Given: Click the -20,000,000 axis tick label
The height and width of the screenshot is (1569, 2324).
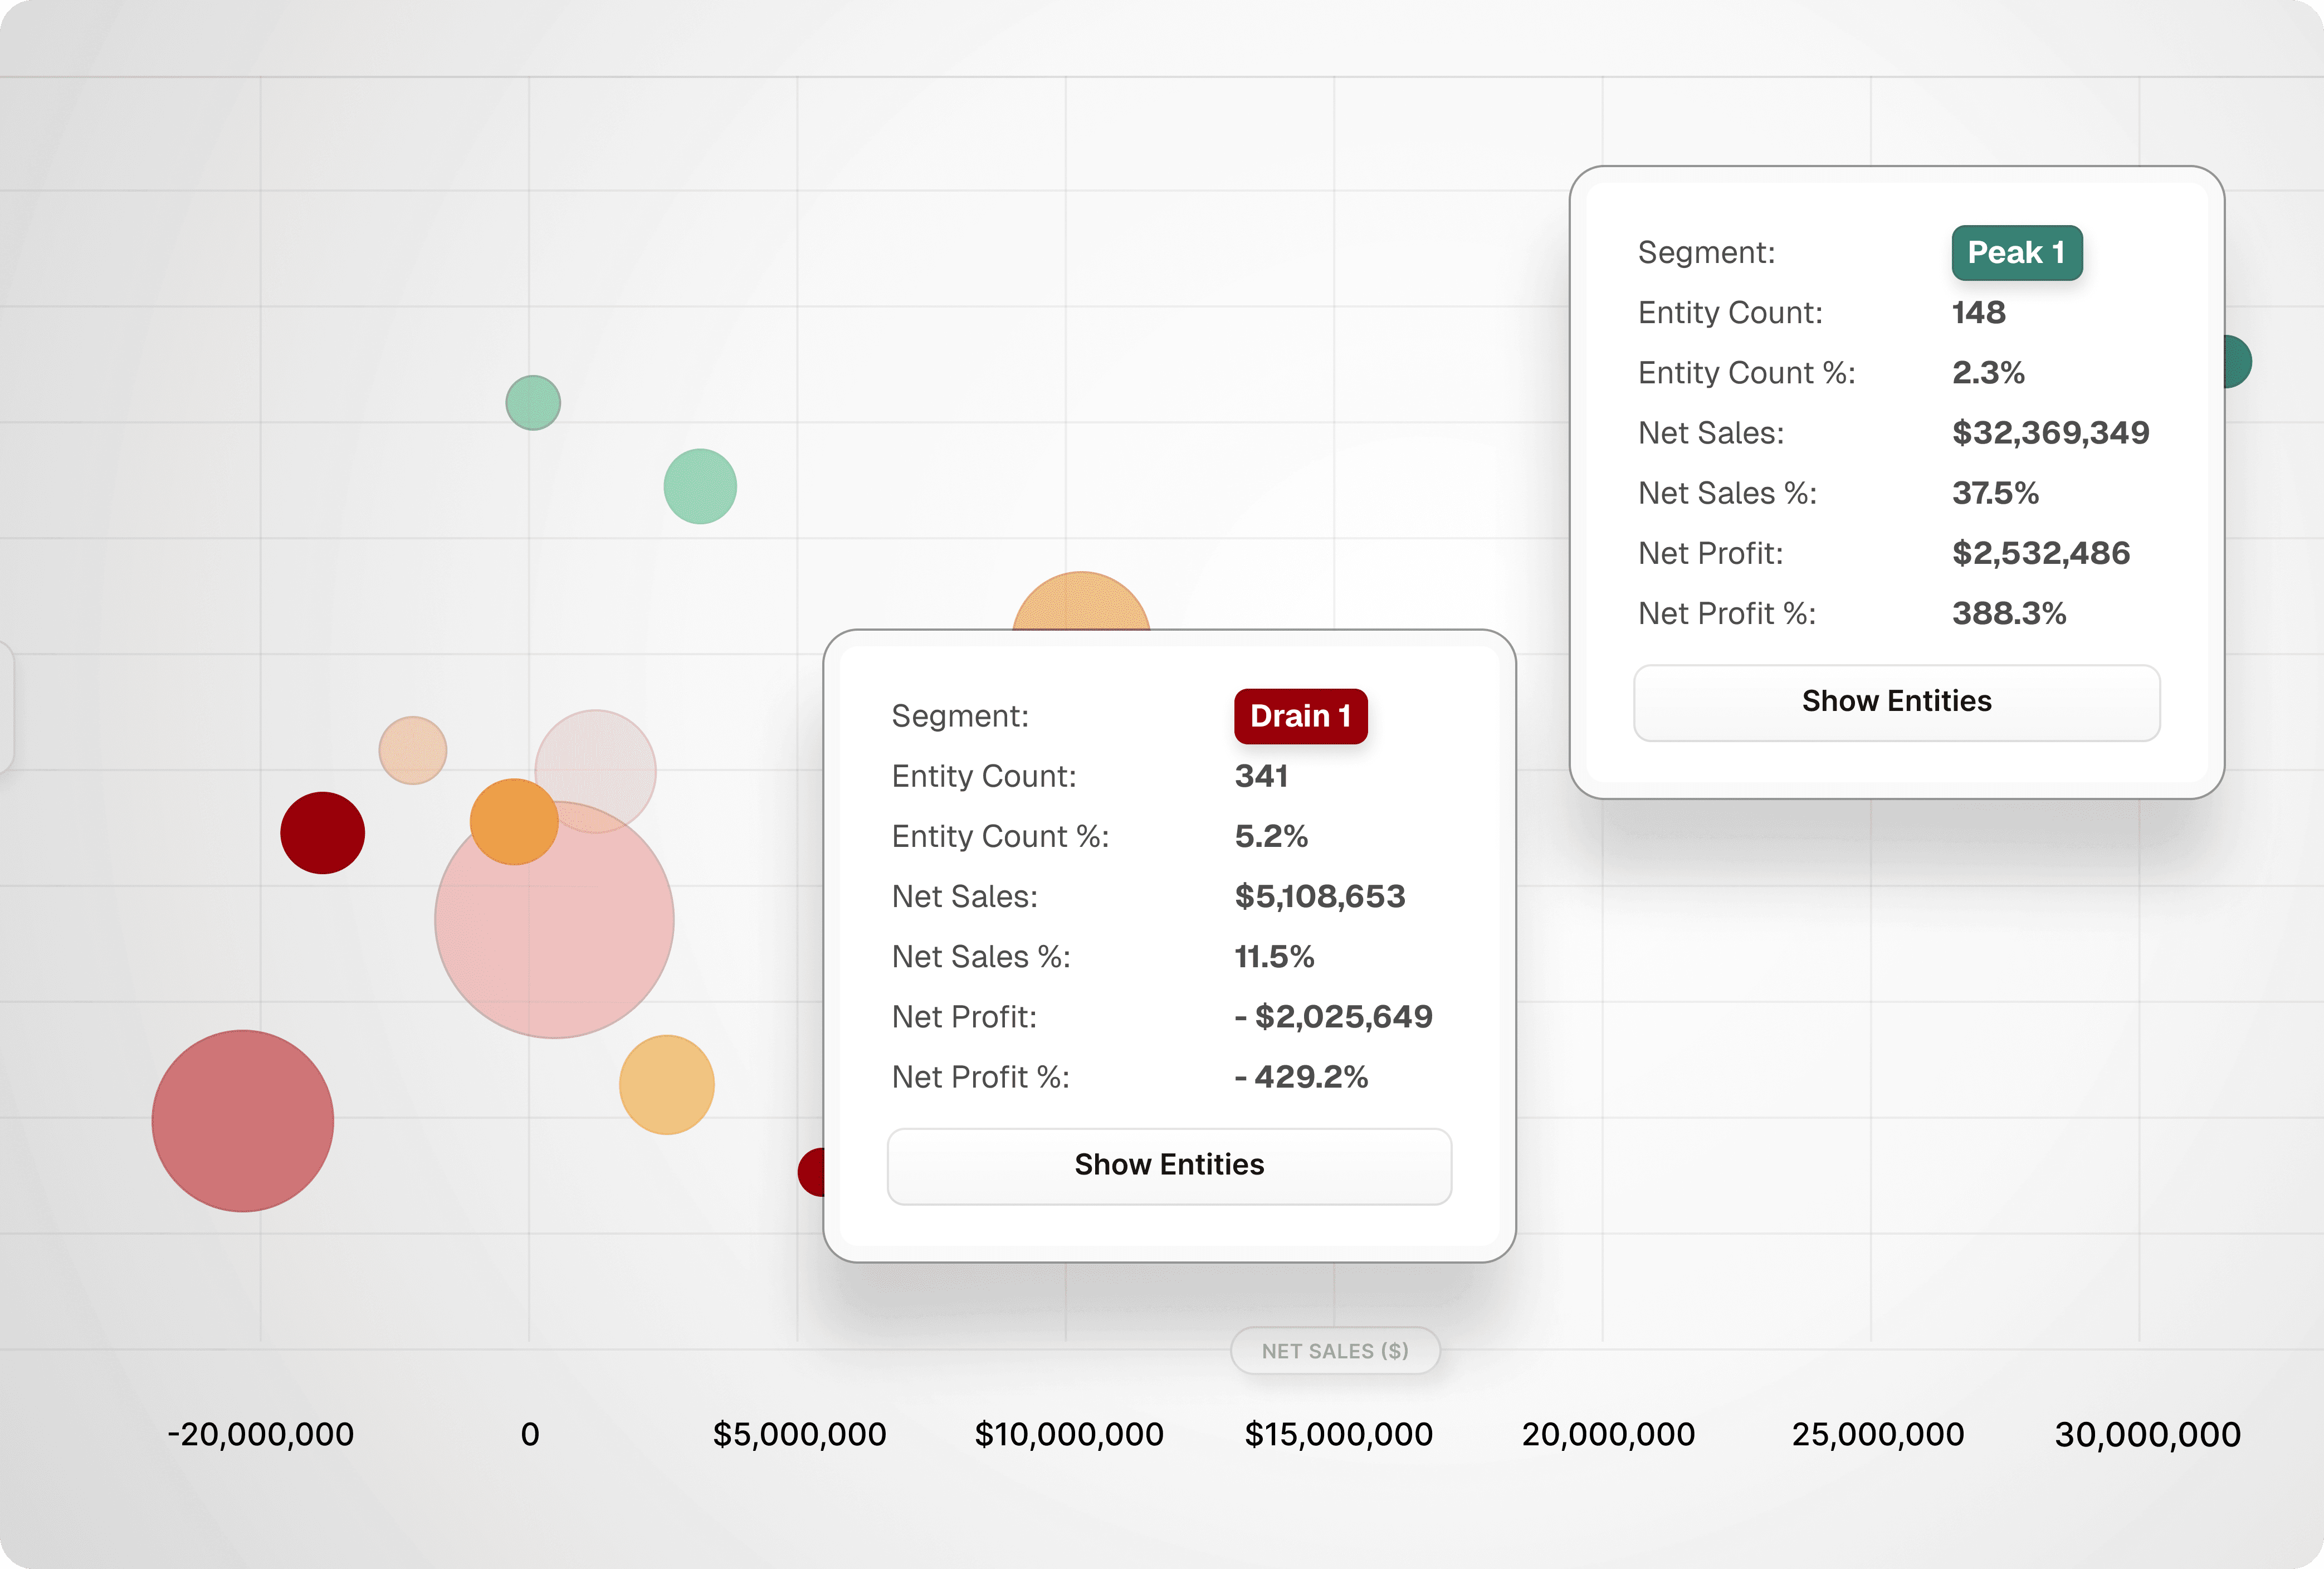Looking at the screenshot, I should pyautogui.click(x=260, y=1435).
